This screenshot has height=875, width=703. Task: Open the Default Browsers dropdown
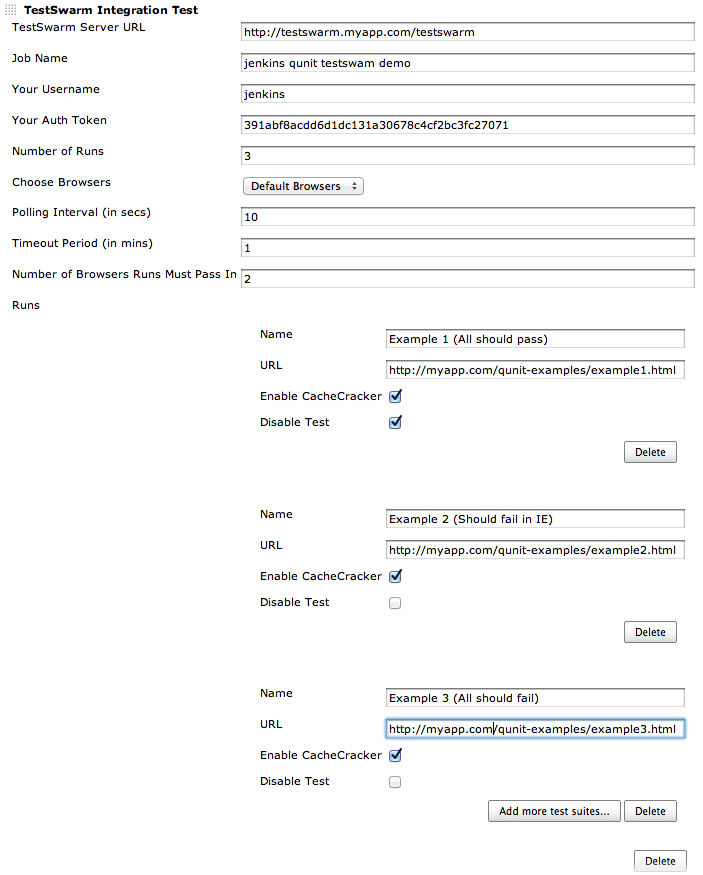point(303,186)
